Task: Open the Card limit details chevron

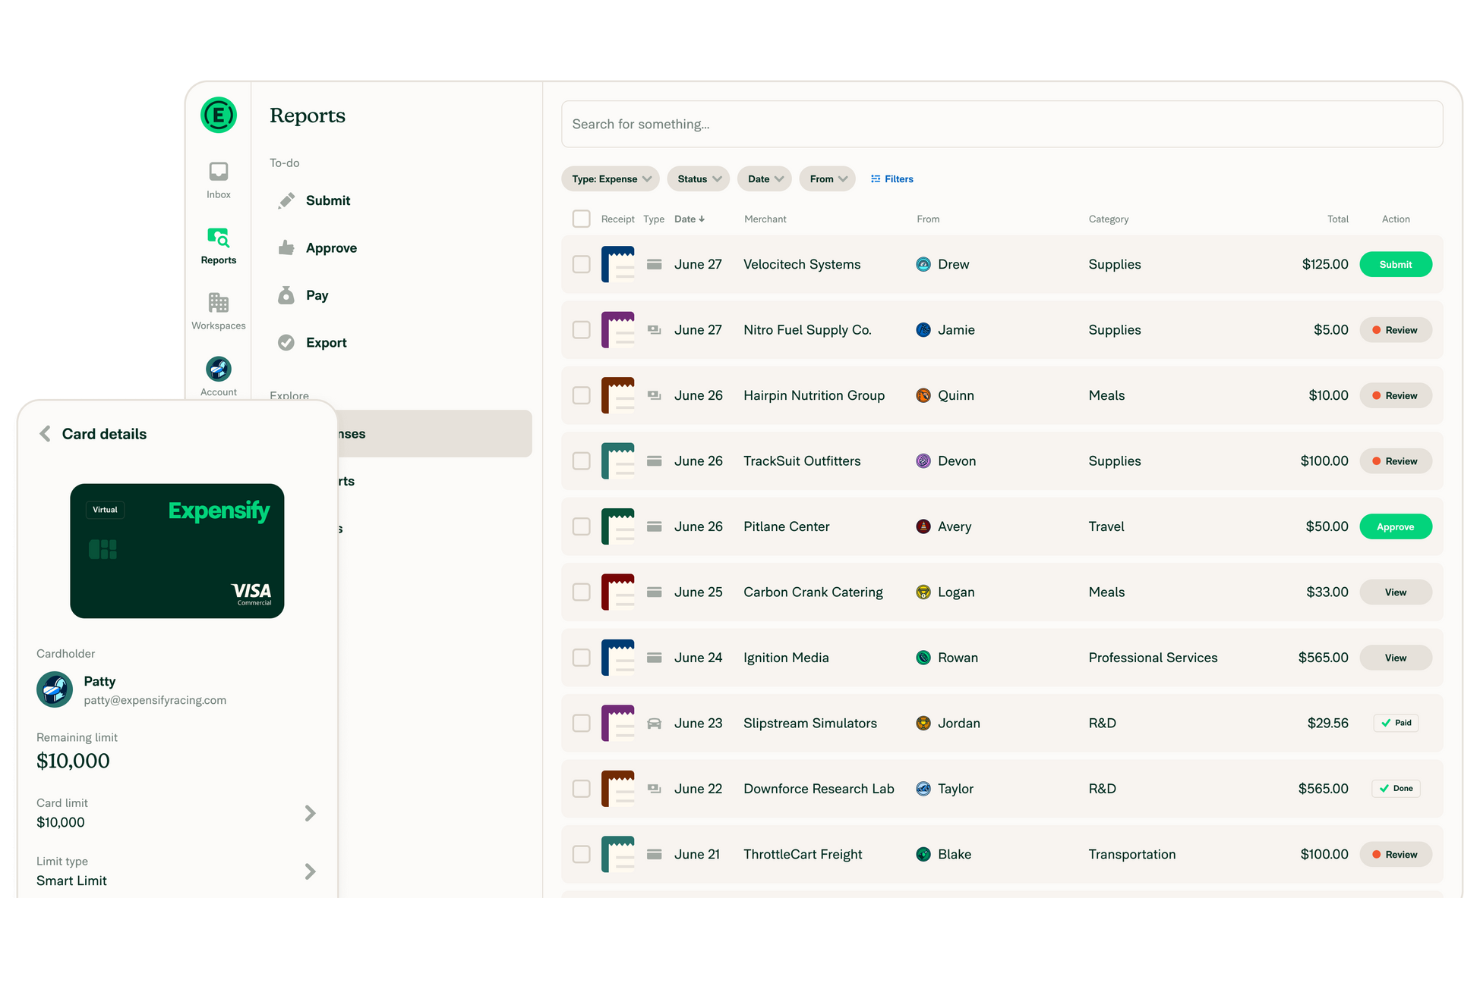Action: 310,813
